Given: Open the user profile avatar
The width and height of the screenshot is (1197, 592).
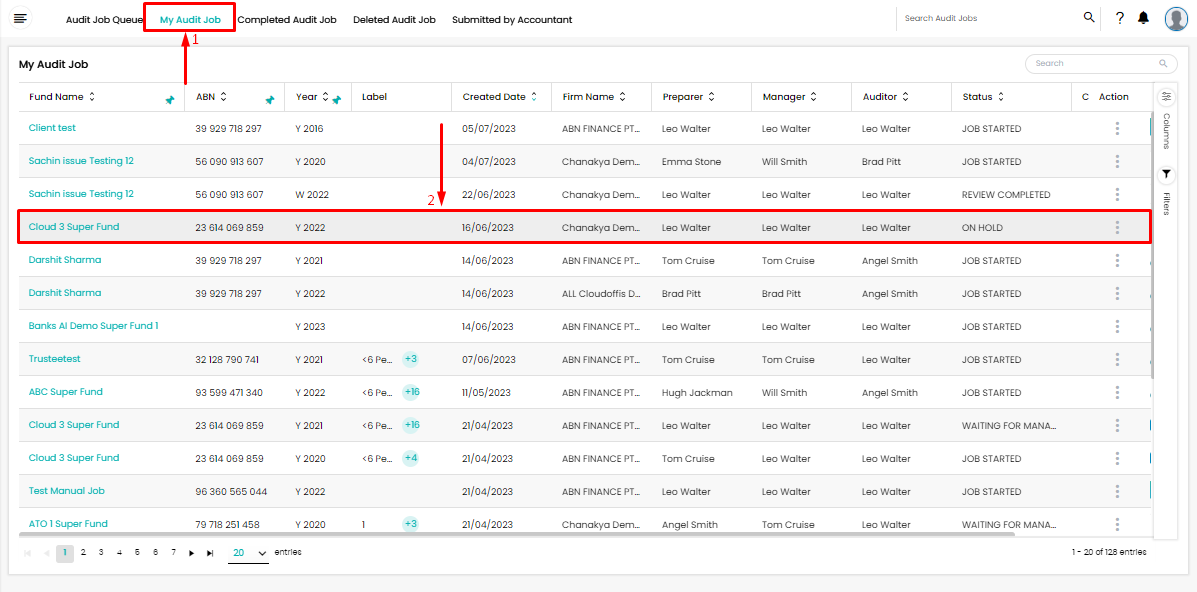Looking at the screenshot, I should point(1176,18).
